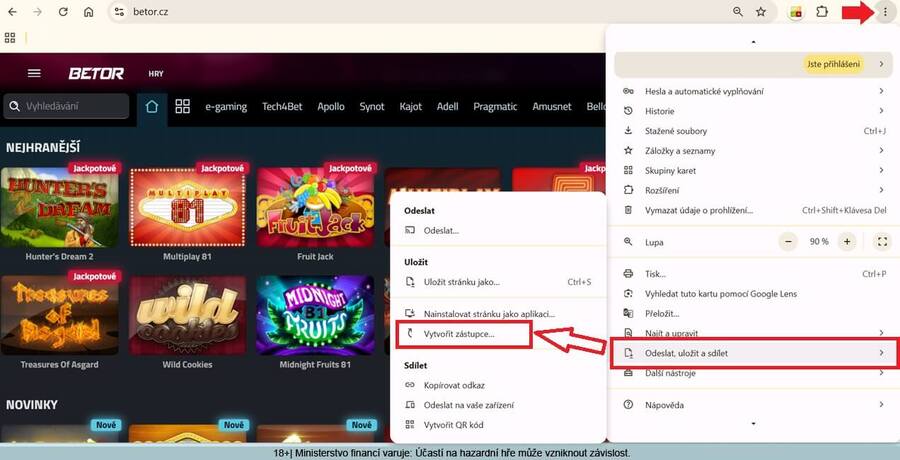Open Fruit Jack game thumbnail
Viewport: 900px width, 460px height.
click(315, 207)
